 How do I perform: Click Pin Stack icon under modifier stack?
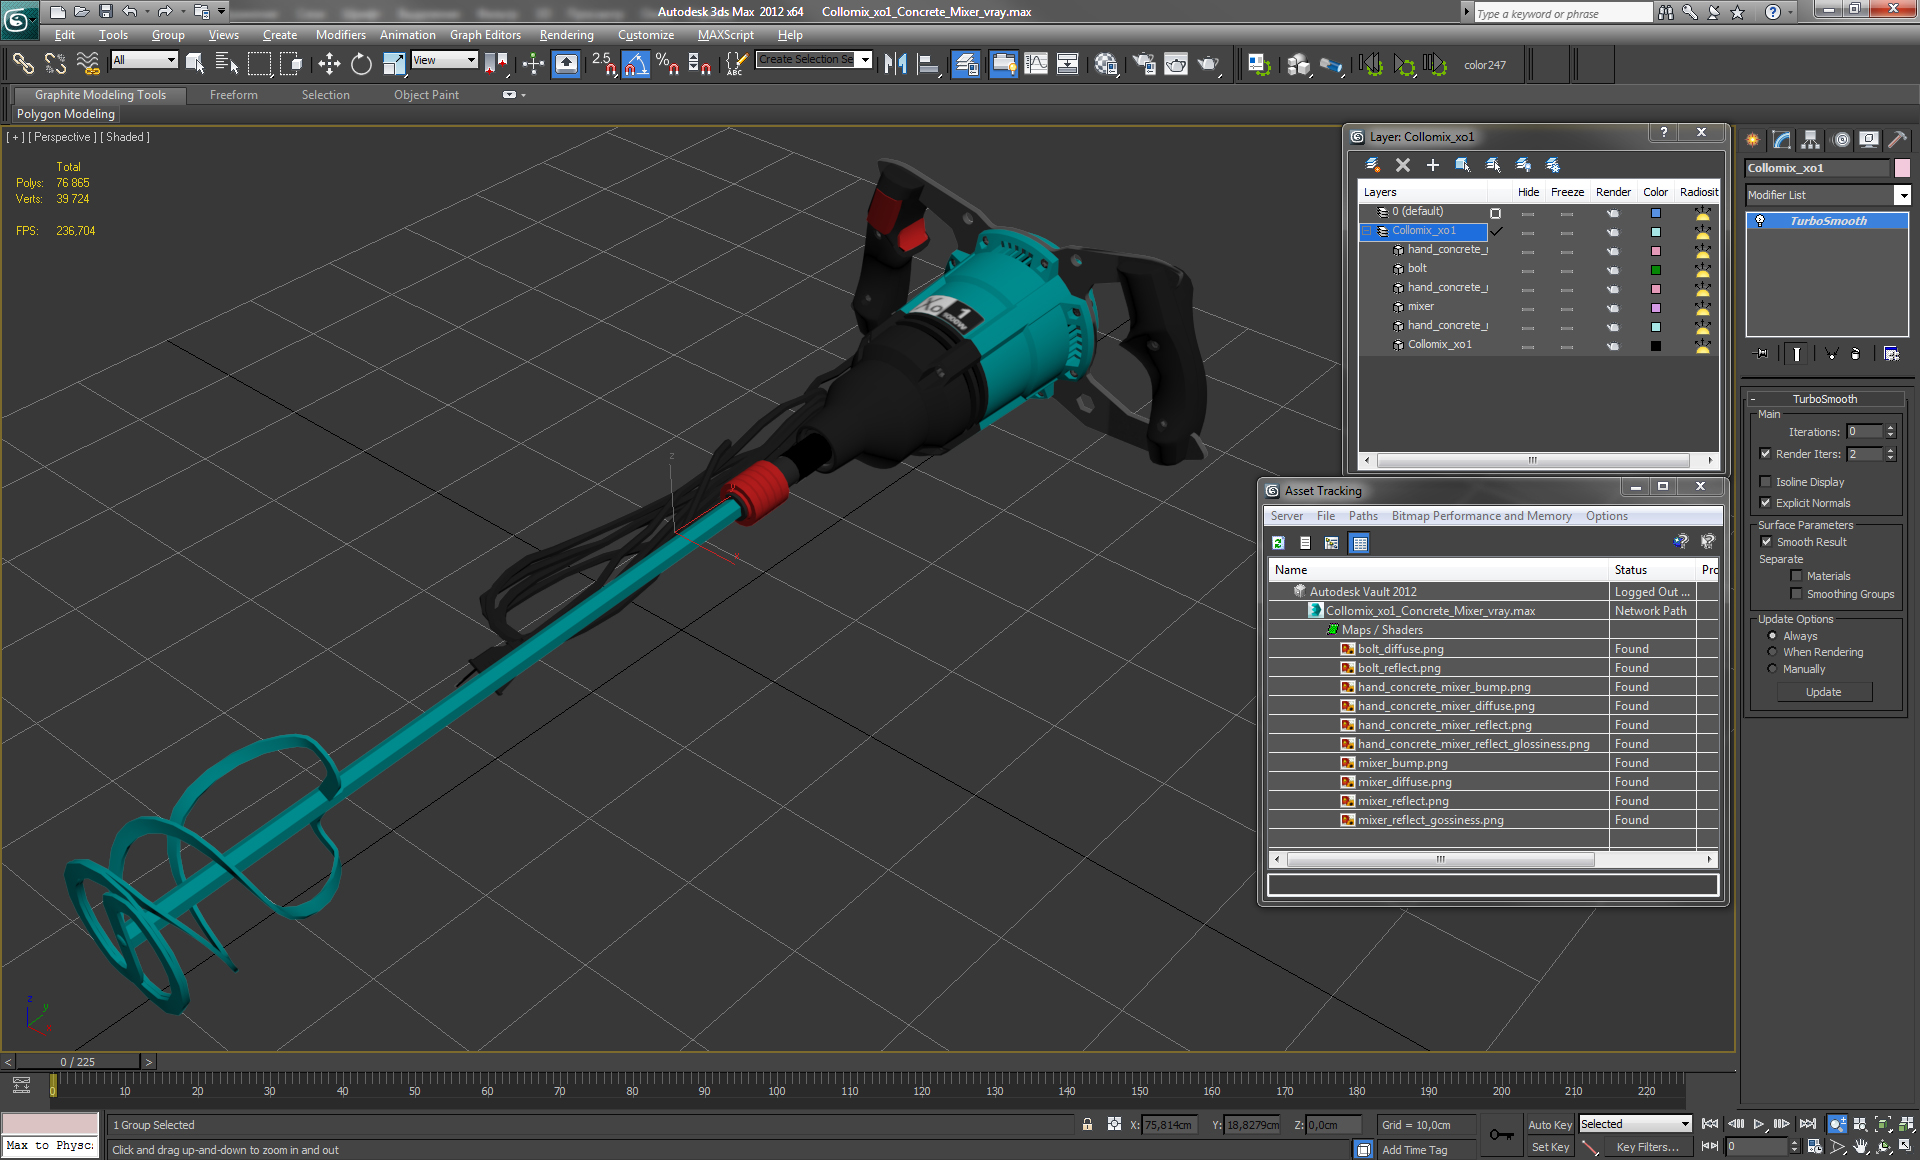(1762, 353)
